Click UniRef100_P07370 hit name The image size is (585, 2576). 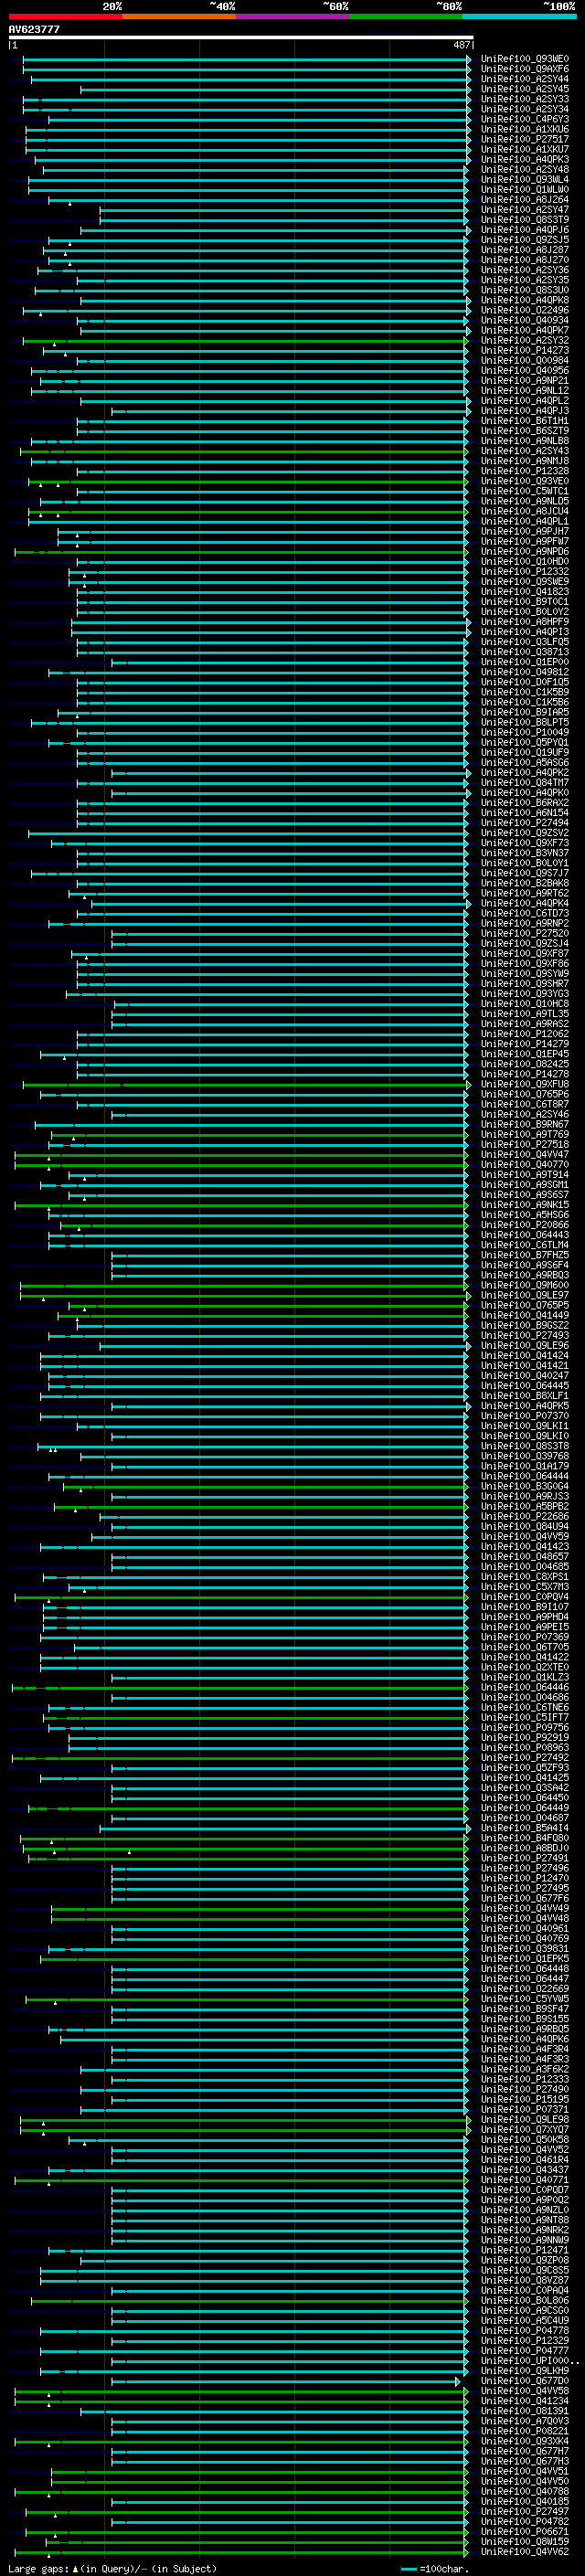tap(525, 1416)
